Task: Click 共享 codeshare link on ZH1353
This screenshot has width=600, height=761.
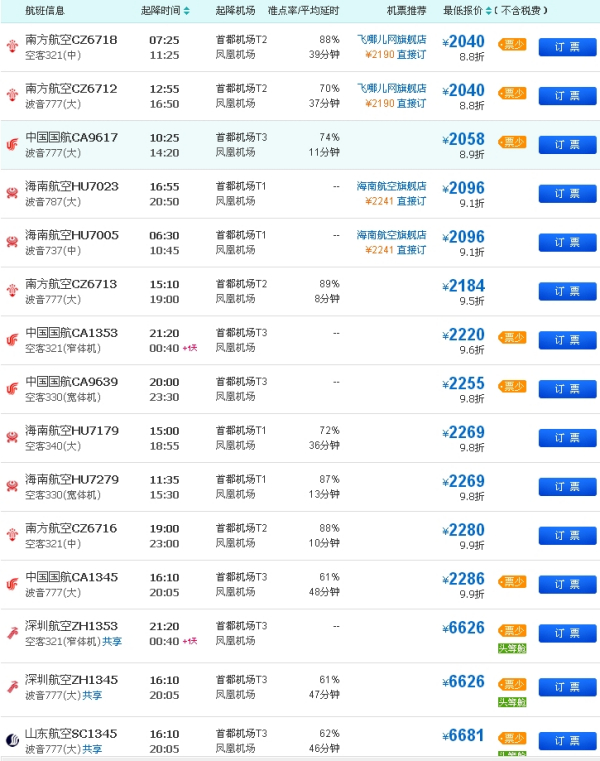Action: (x=112, y=642)
